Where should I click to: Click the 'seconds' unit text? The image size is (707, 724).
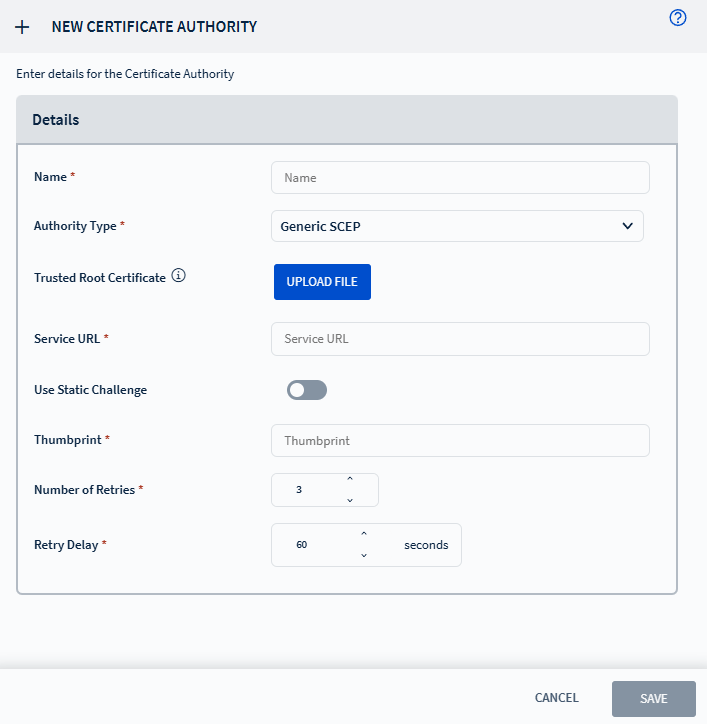426,545
